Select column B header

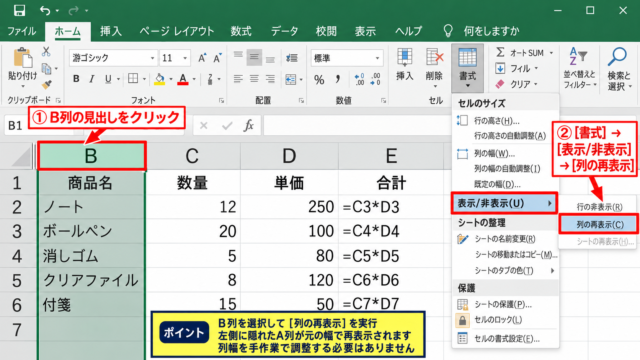(x=91, y=156)
